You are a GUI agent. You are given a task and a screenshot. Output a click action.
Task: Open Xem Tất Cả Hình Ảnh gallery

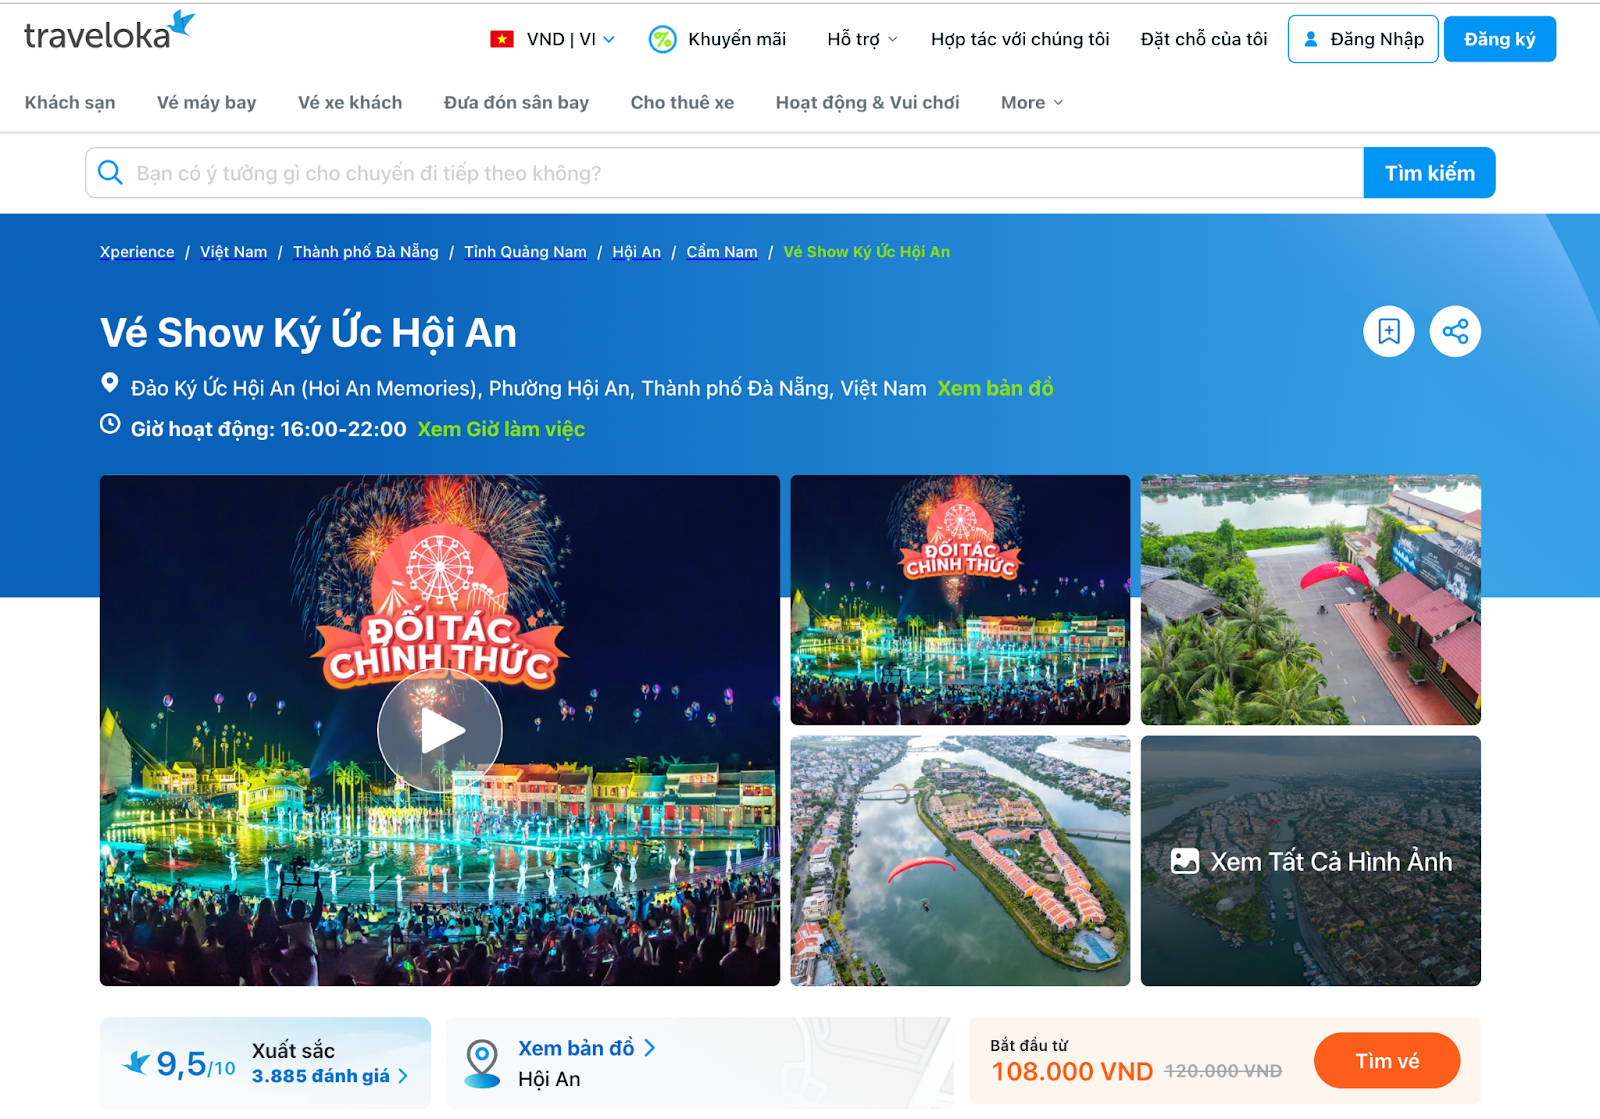1310,861
